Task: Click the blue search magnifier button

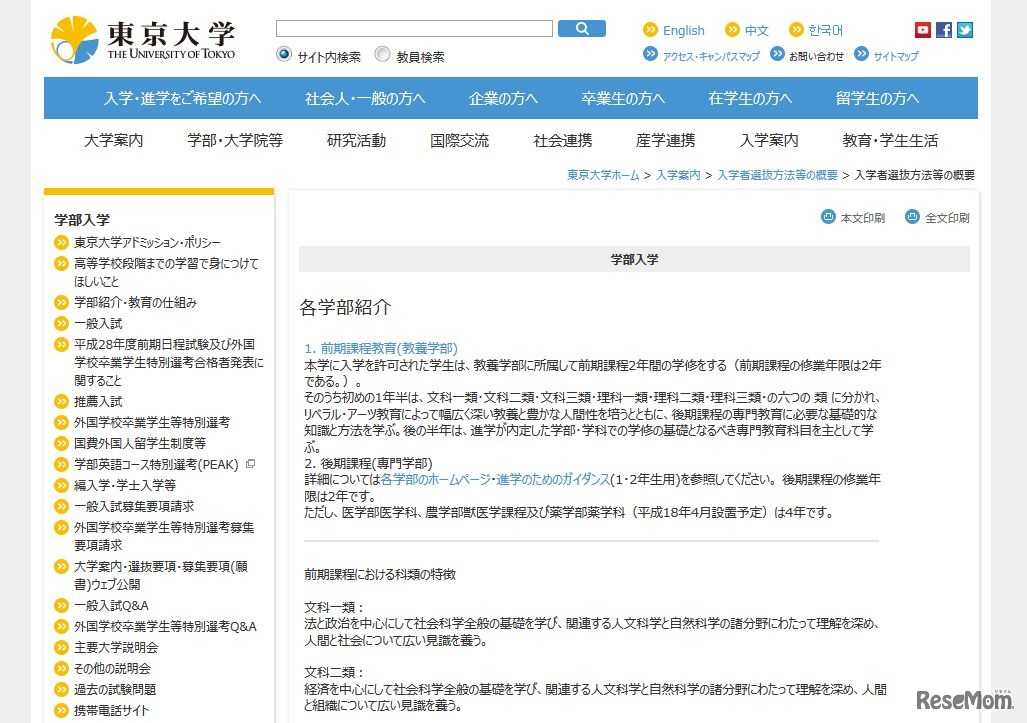Action: click(x=582, y=28)
